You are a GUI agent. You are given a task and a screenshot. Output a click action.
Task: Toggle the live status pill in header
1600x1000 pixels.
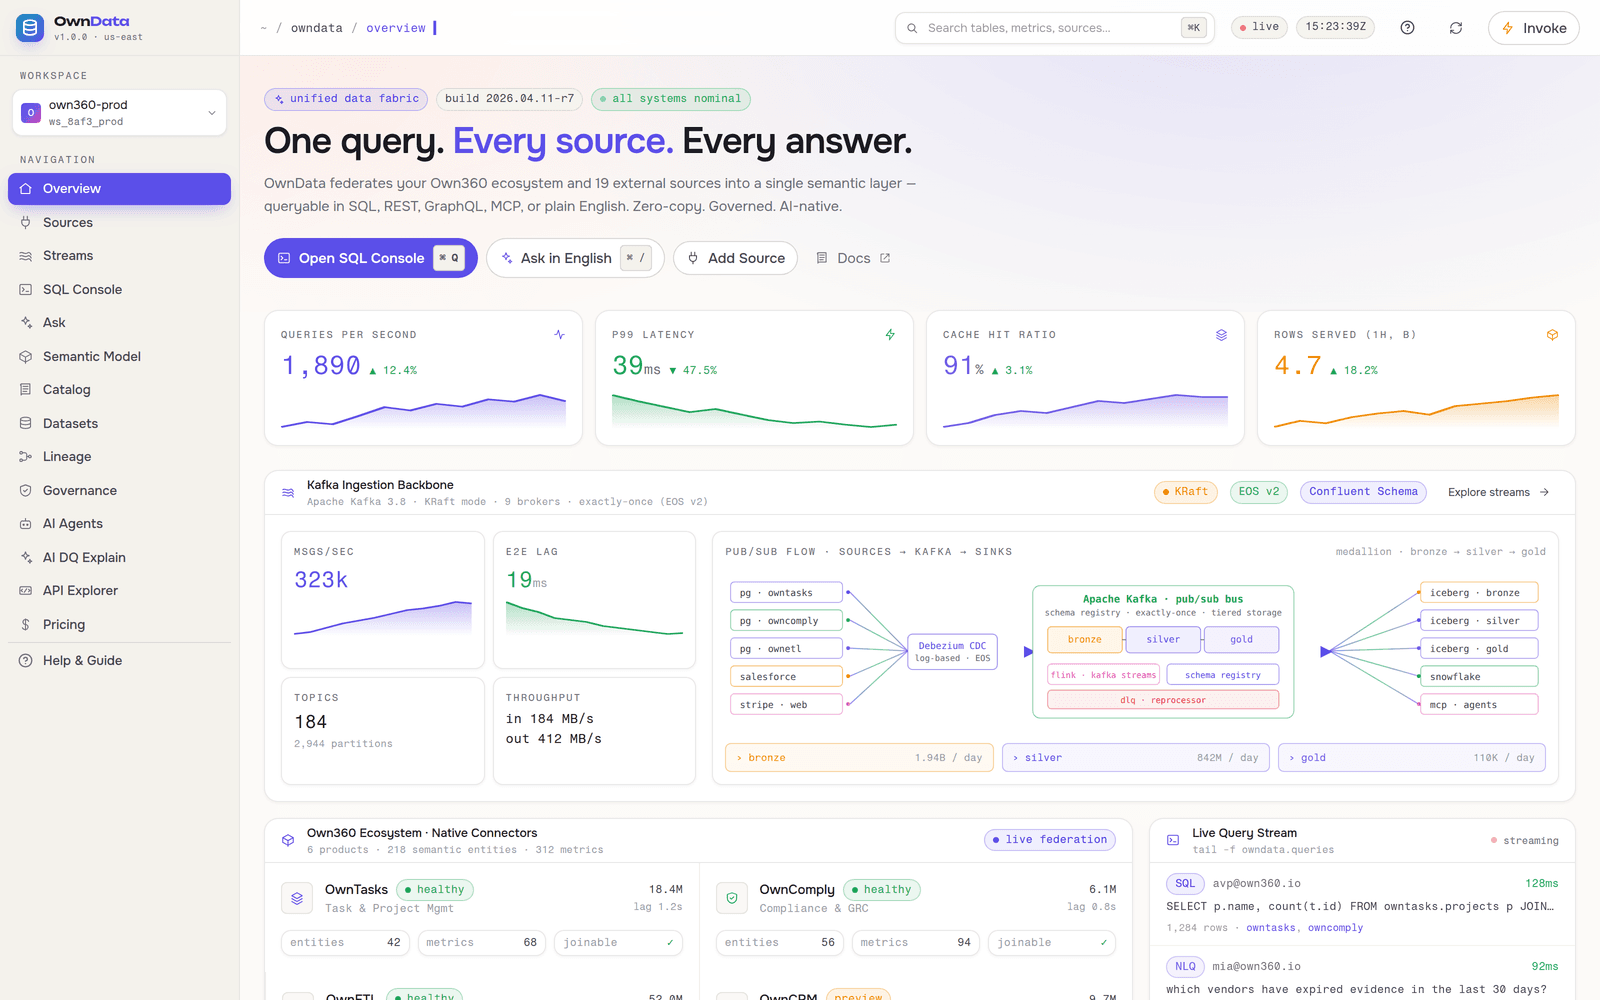[x=1259, y=27]
